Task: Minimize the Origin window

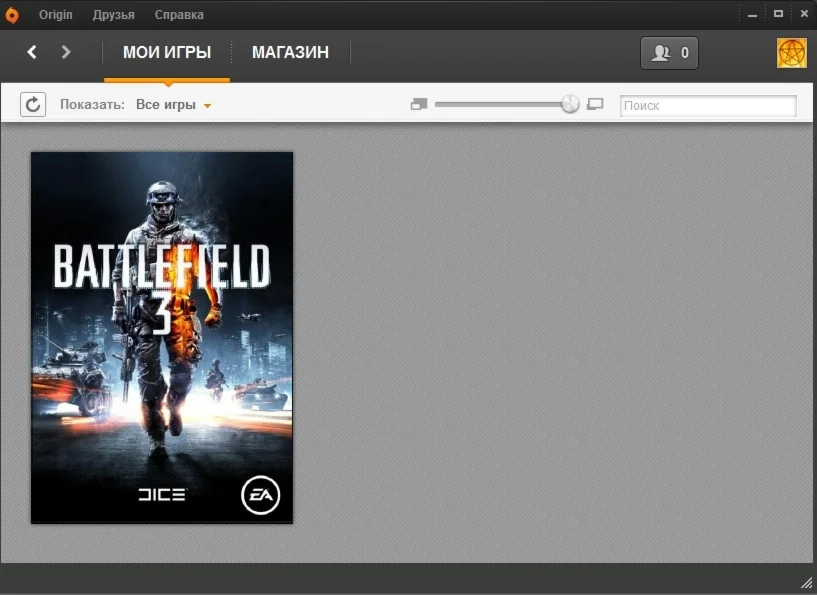Action: pos(751,13)
